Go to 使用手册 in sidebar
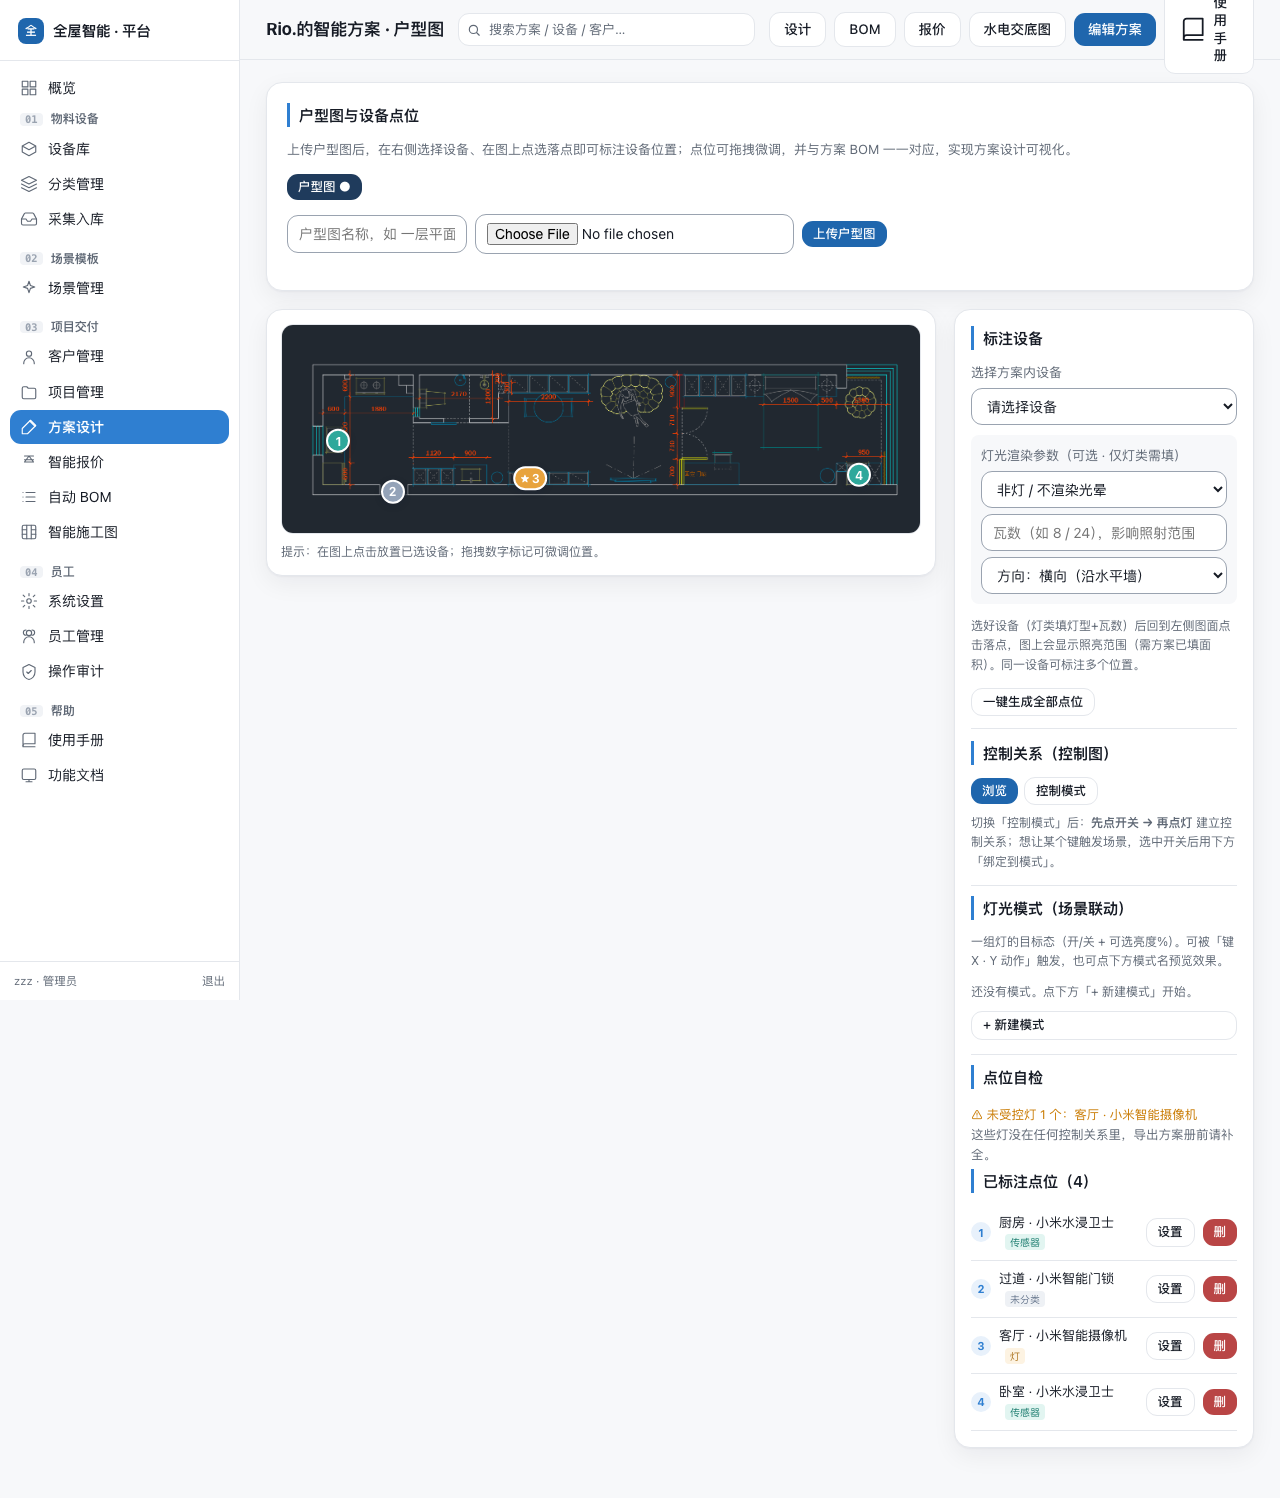The image size is (1280, 1498). (119, 740)
